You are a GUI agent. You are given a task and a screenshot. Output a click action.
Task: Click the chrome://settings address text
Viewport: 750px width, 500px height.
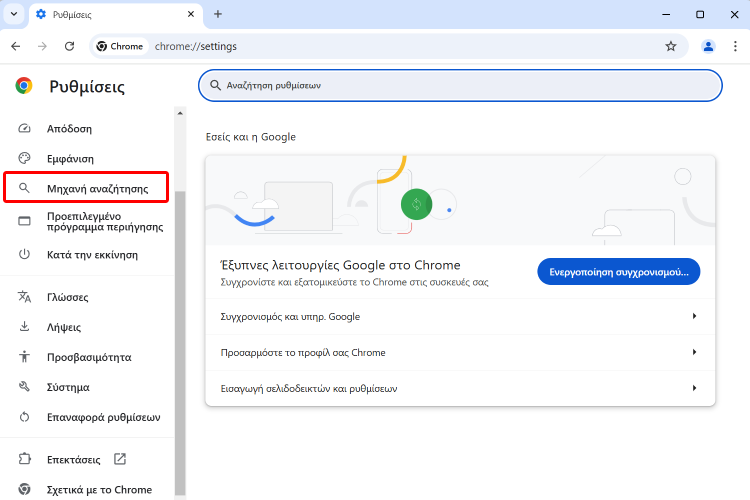[196, 46]
